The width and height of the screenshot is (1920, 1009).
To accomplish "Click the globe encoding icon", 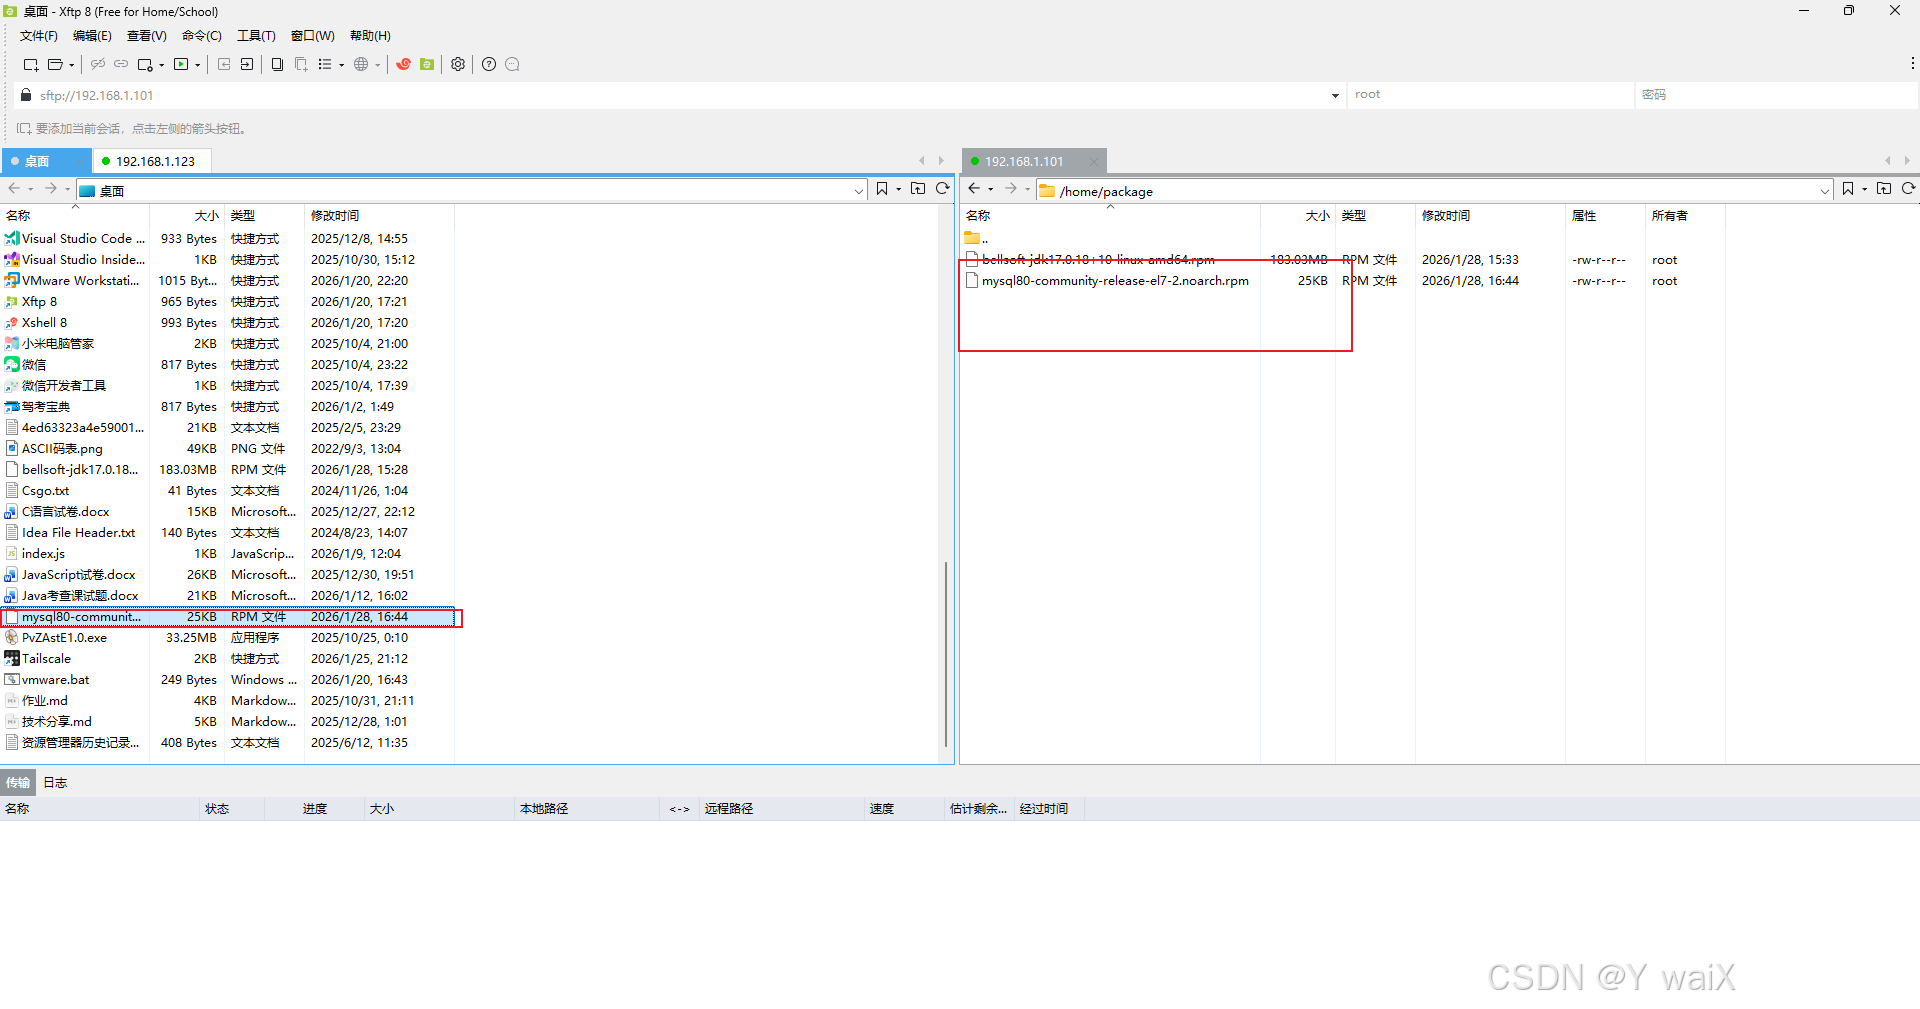I will (x=361, y=64).
